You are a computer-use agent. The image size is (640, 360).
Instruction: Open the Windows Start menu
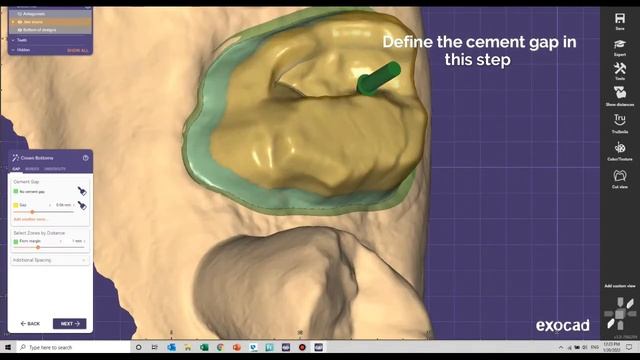click(8, 347)
